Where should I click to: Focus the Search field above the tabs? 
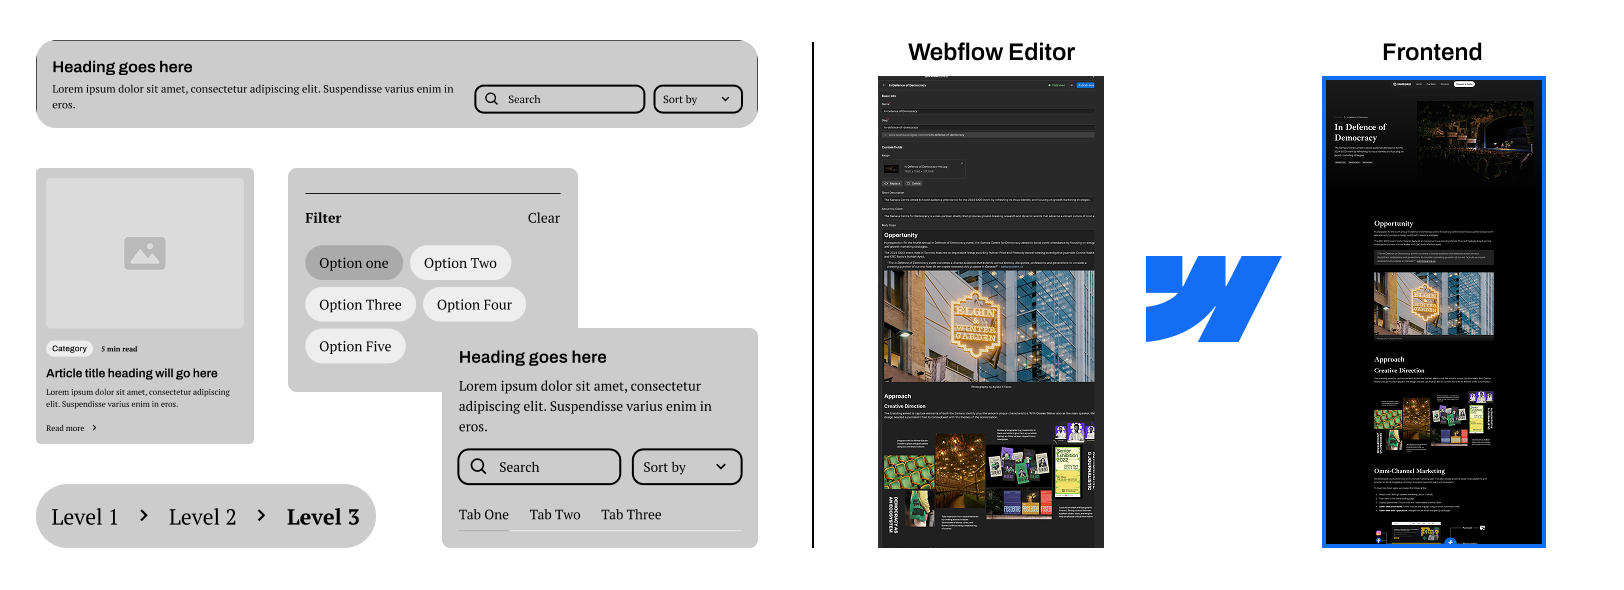coord(540,467)
